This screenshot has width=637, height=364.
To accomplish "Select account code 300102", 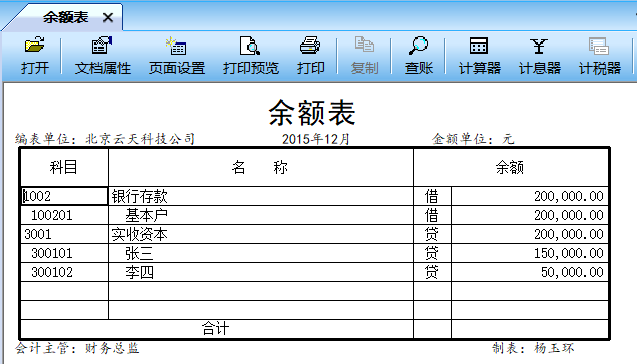I will [x=65, y=272].
